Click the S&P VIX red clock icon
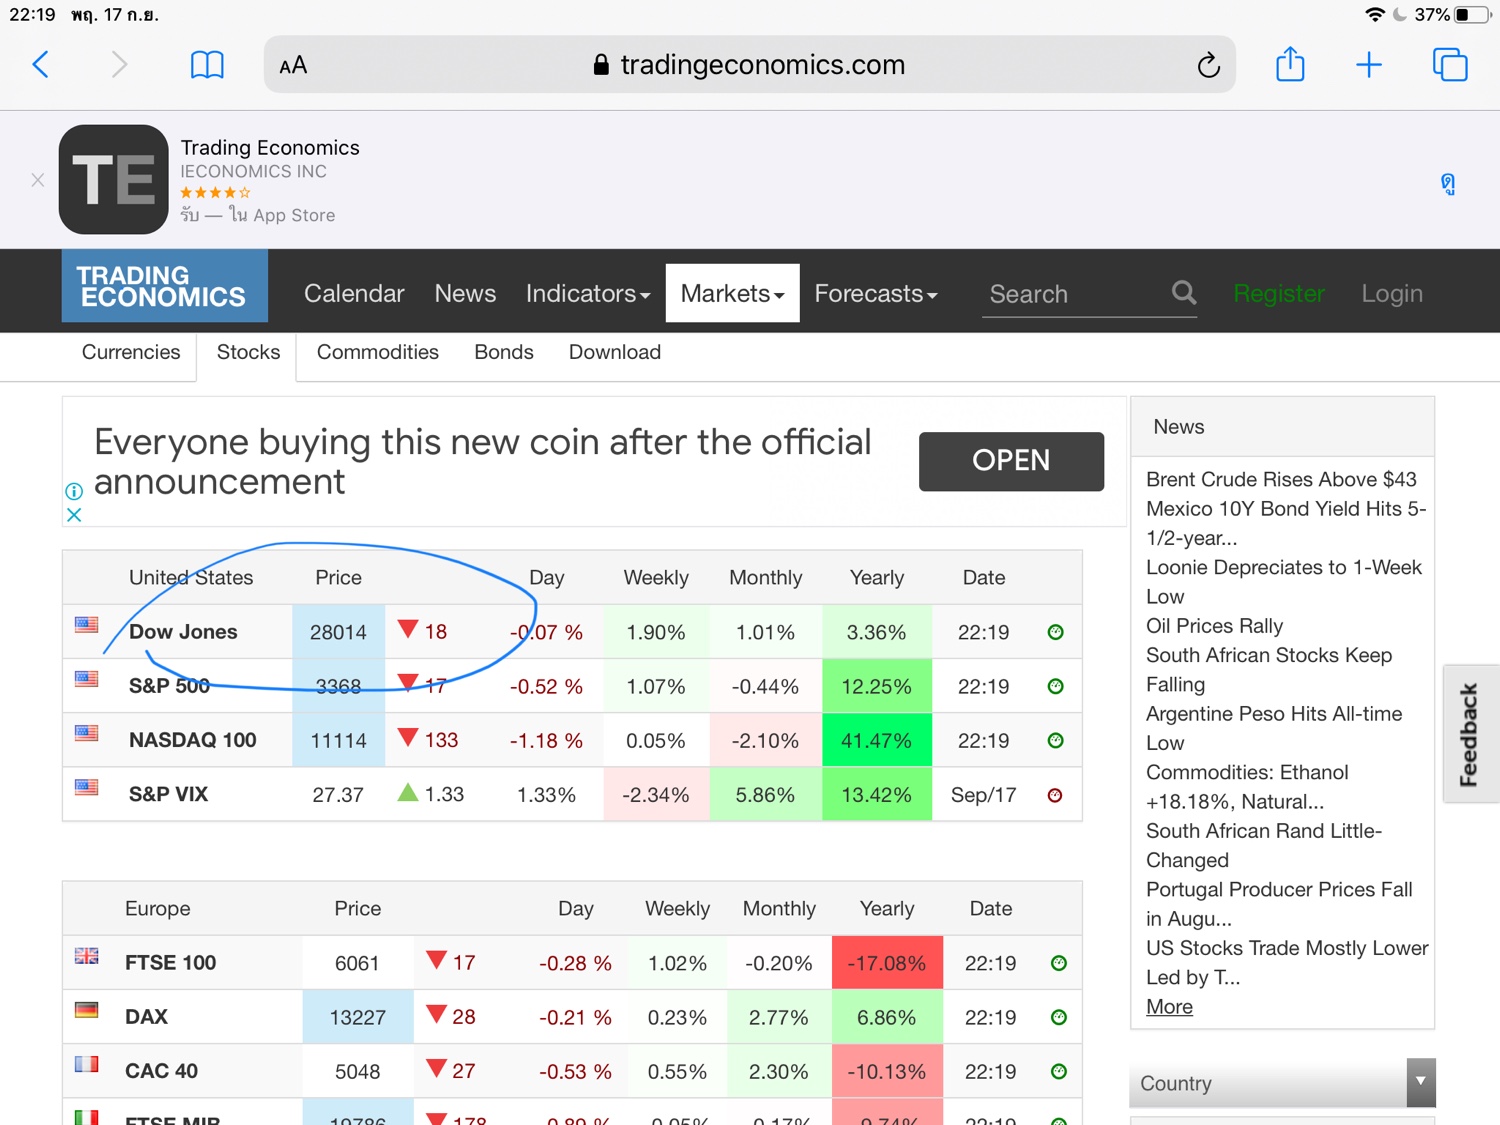This screenshot has width=1500, height=1125. click(x=1055, y=795)
